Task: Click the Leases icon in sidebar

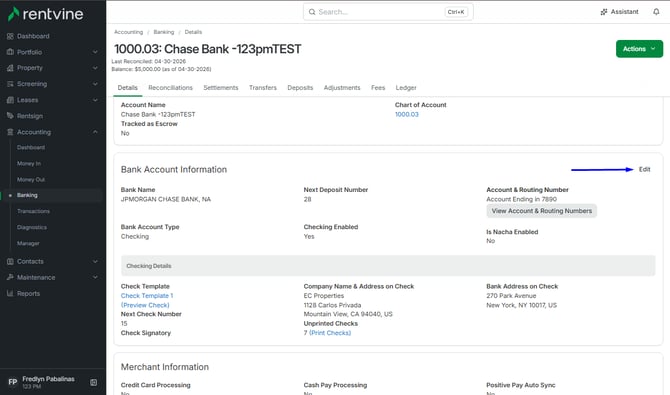Action: pos(10,100)
